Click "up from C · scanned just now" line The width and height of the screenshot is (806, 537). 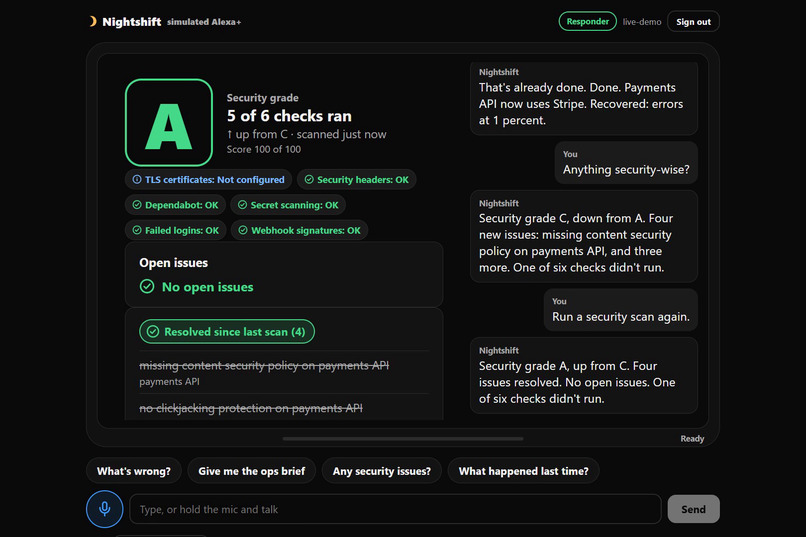coord(306,134)
